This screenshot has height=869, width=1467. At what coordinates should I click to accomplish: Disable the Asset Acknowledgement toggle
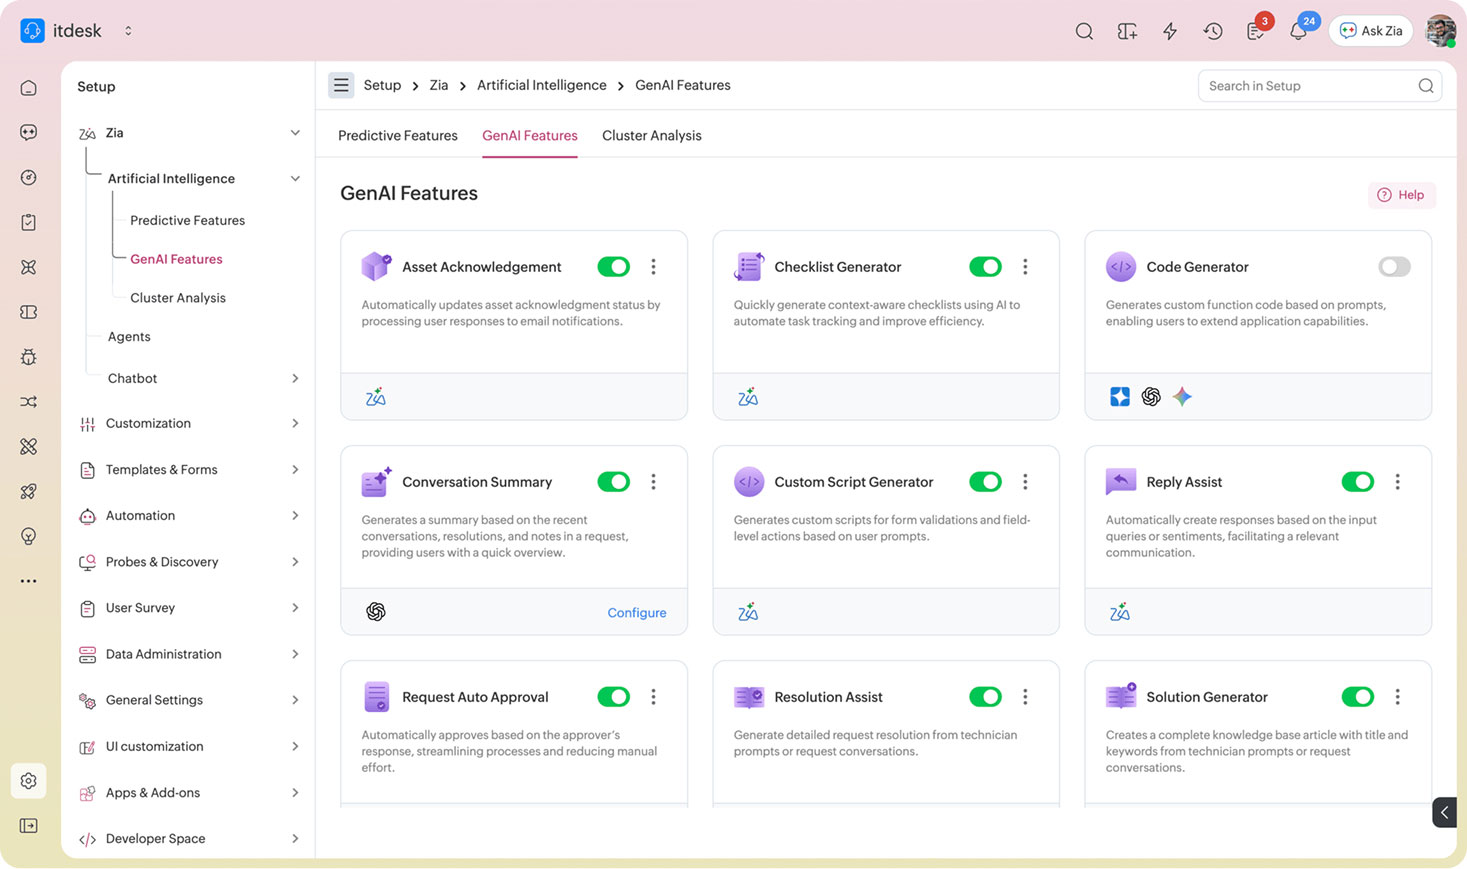(x=613, y=267)
